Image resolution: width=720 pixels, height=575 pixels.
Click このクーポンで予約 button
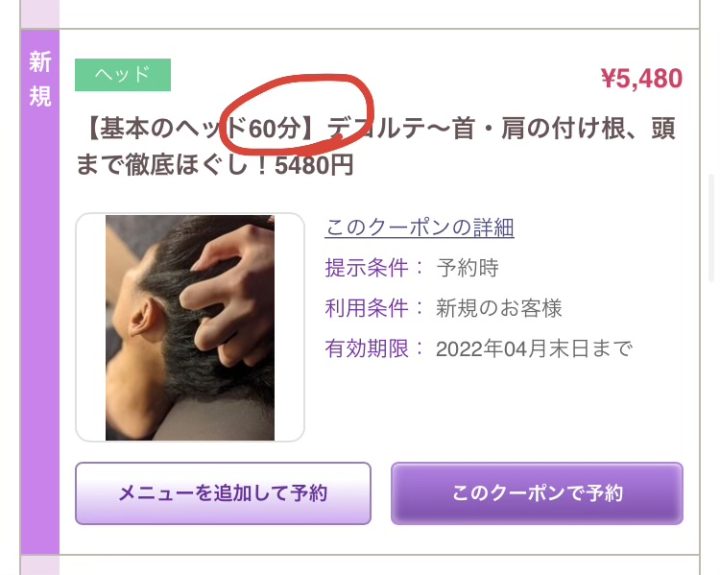point(537,493)
